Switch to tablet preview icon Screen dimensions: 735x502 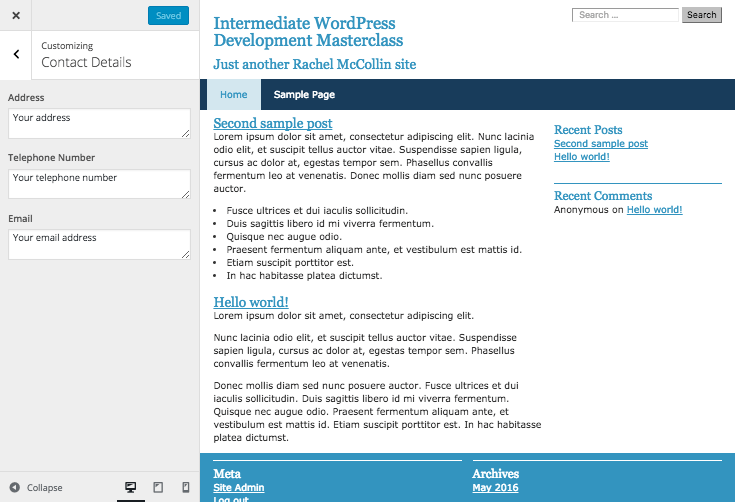pos(158,487)
